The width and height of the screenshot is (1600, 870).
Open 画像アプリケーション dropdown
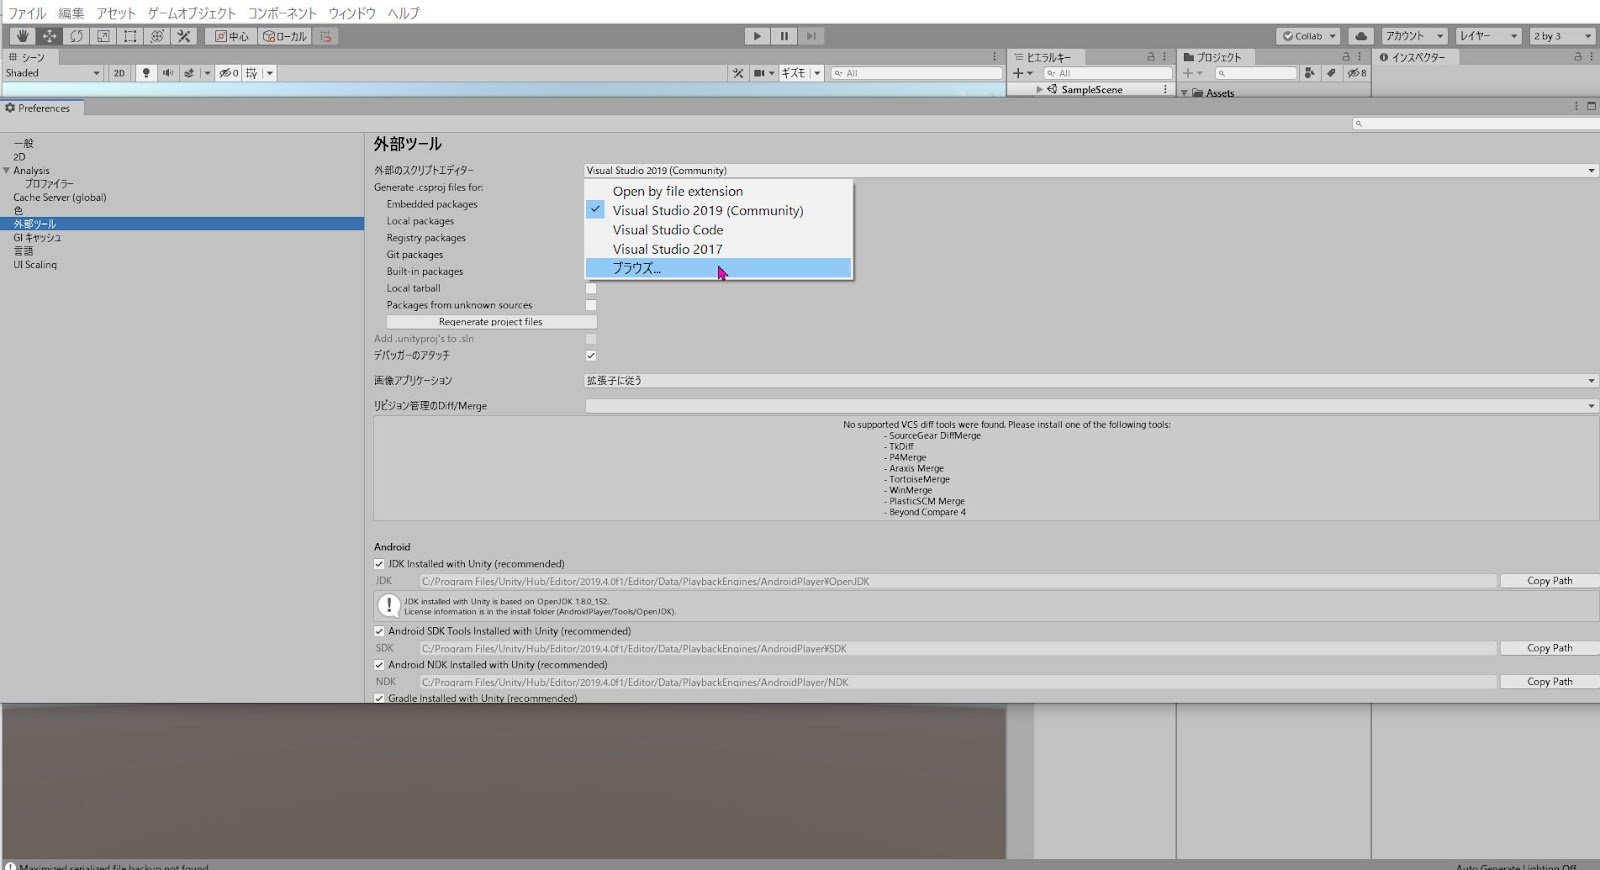[x=1091, y=381]
